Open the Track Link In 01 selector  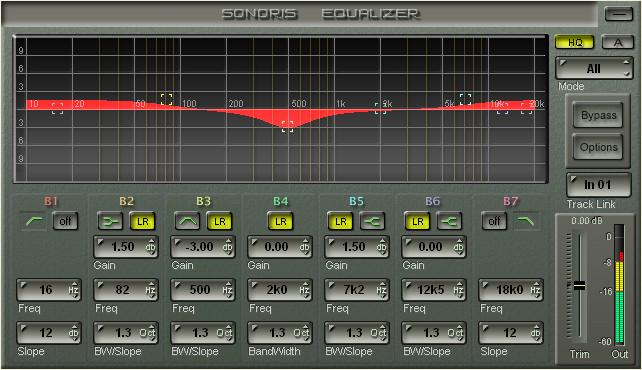[598, 185]
